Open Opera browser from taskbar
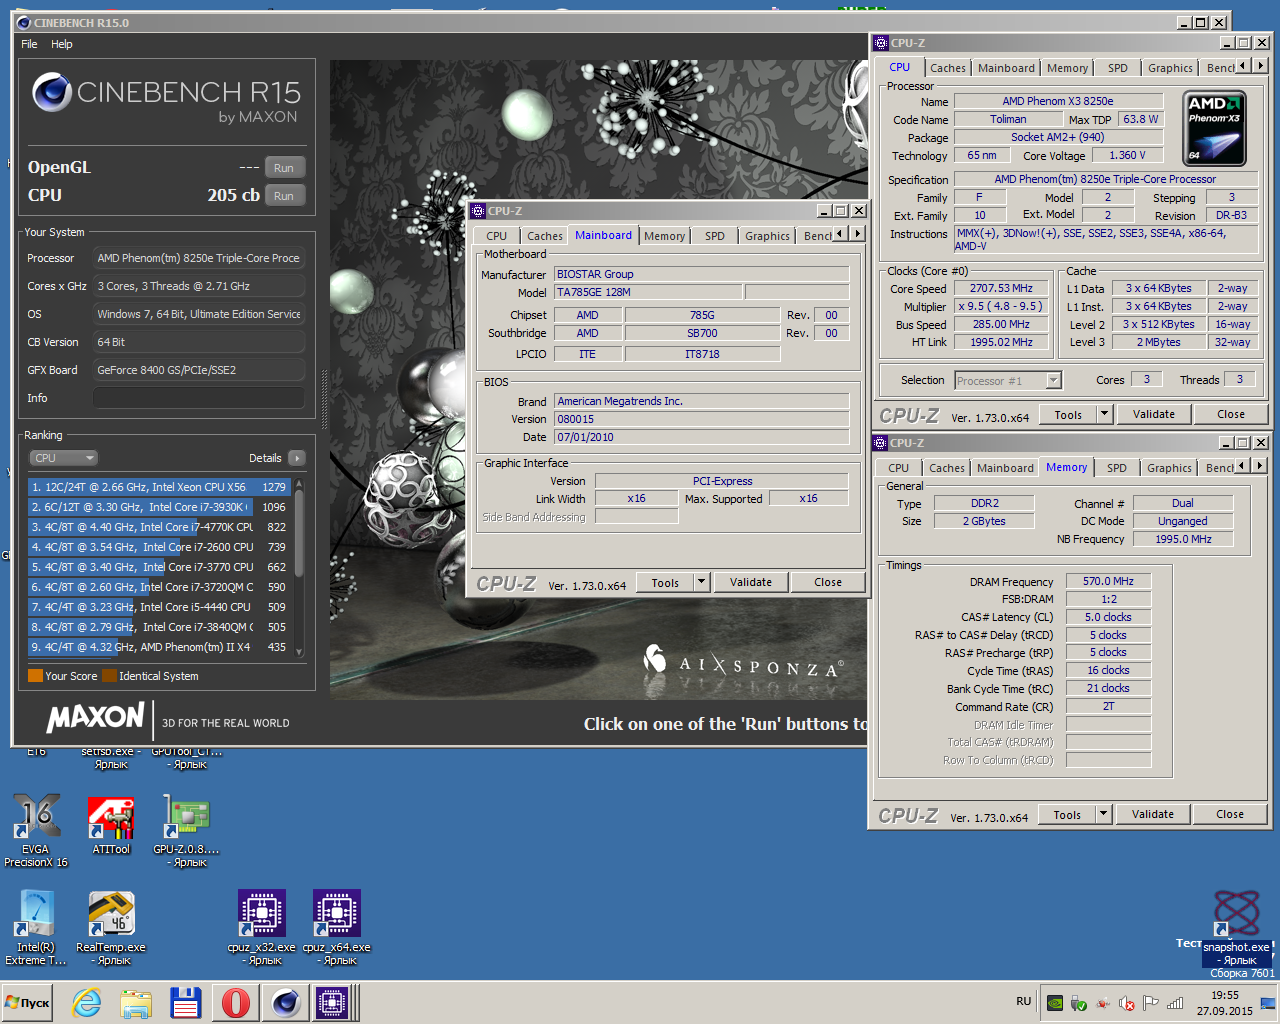 (236, 1002)
